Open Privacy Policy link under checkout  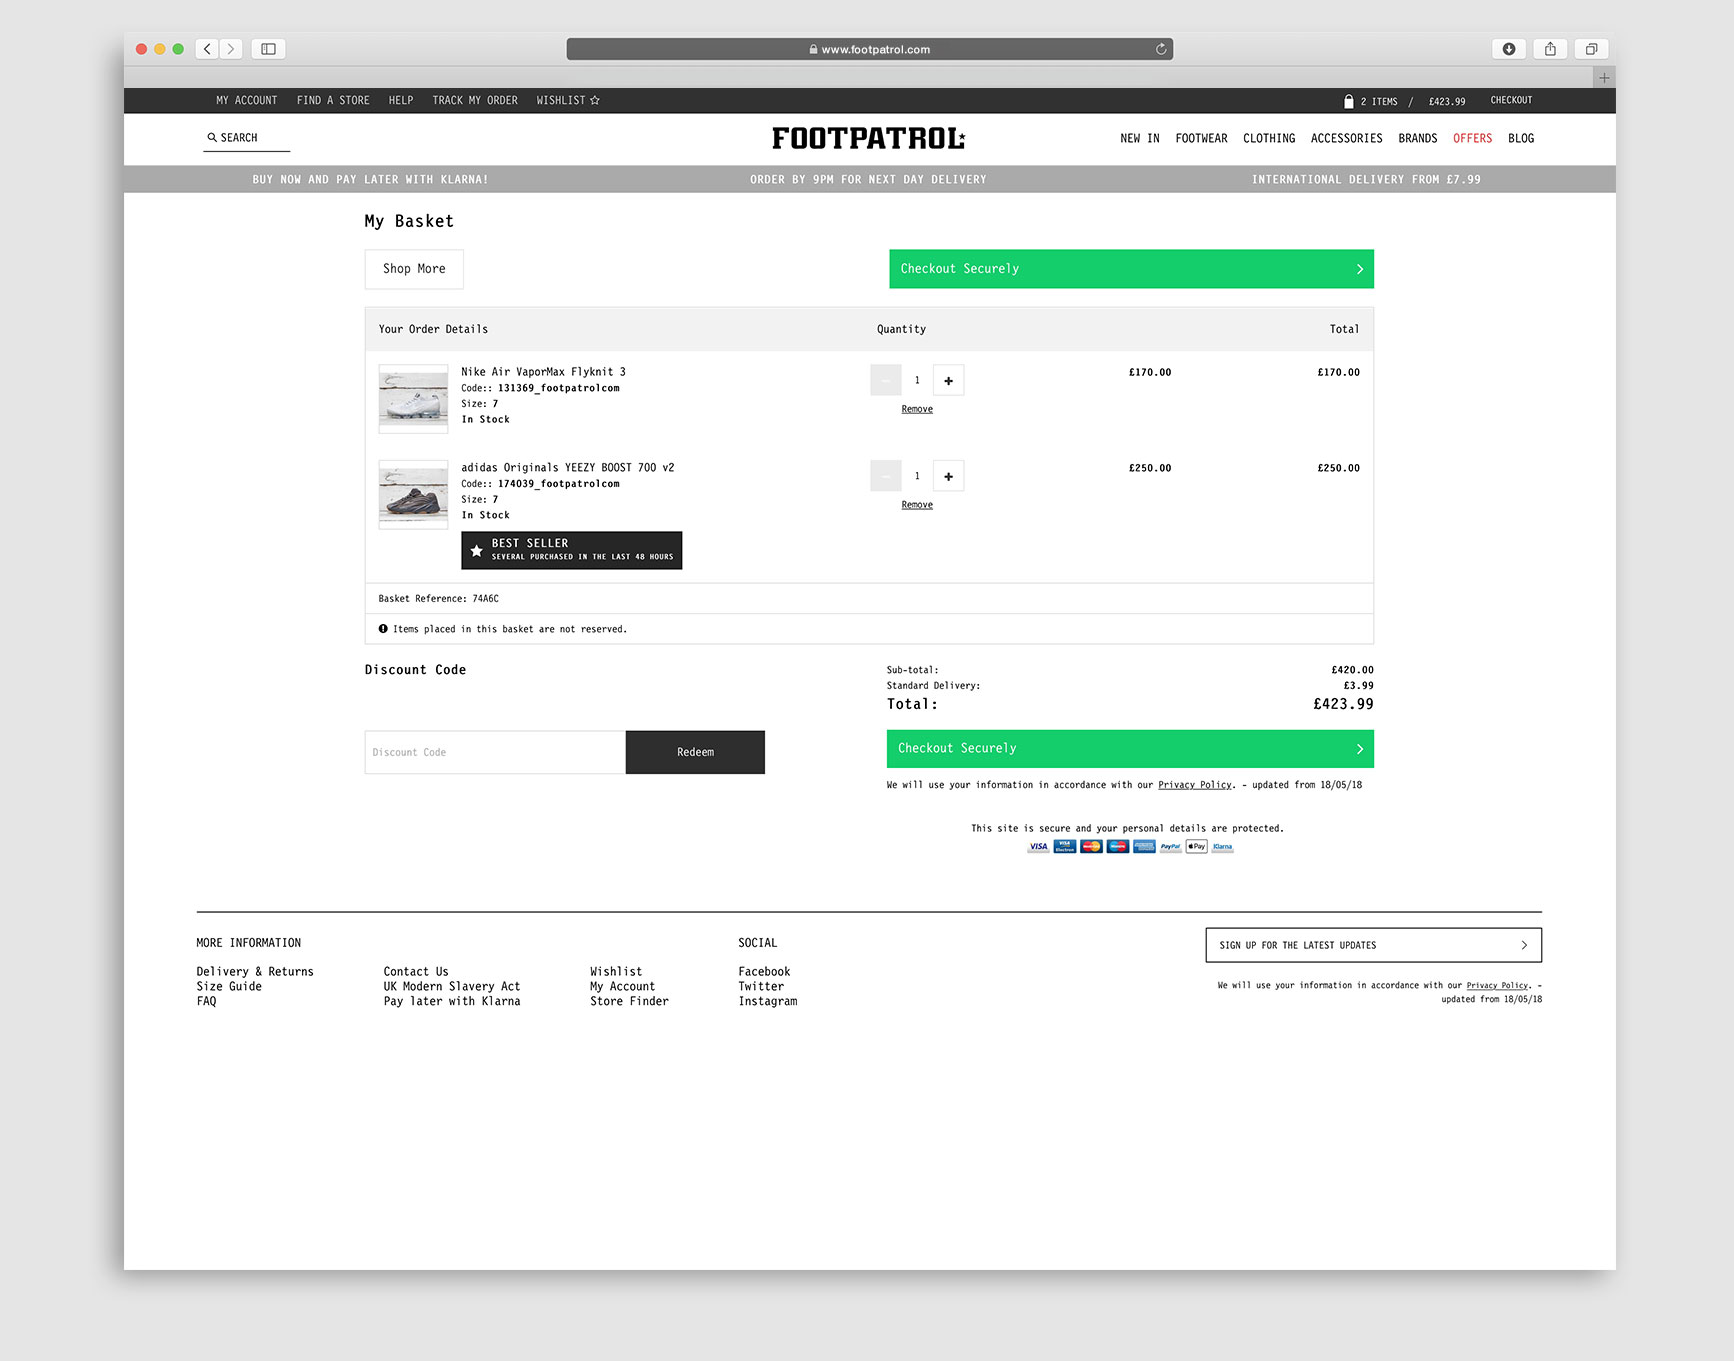1195,785
